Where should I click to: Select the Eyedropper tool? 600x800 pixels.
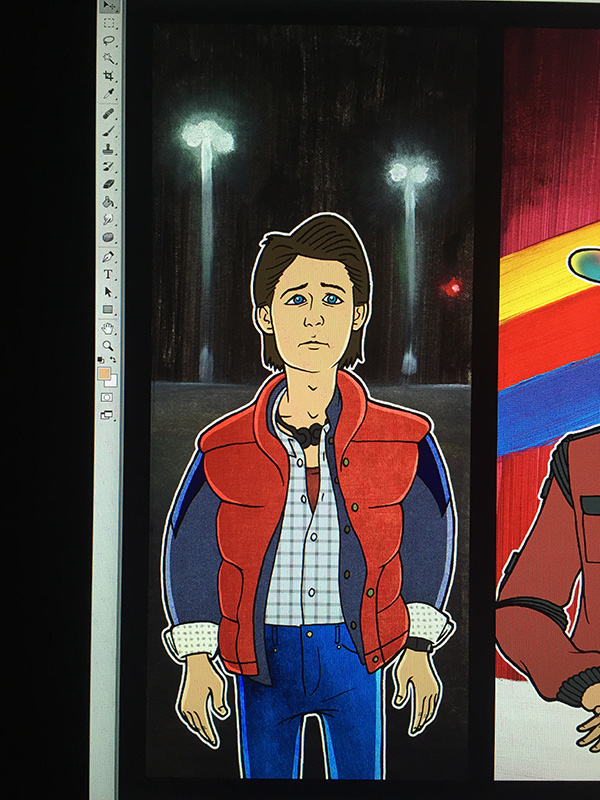pyautogui.click(x=109, y=94)
